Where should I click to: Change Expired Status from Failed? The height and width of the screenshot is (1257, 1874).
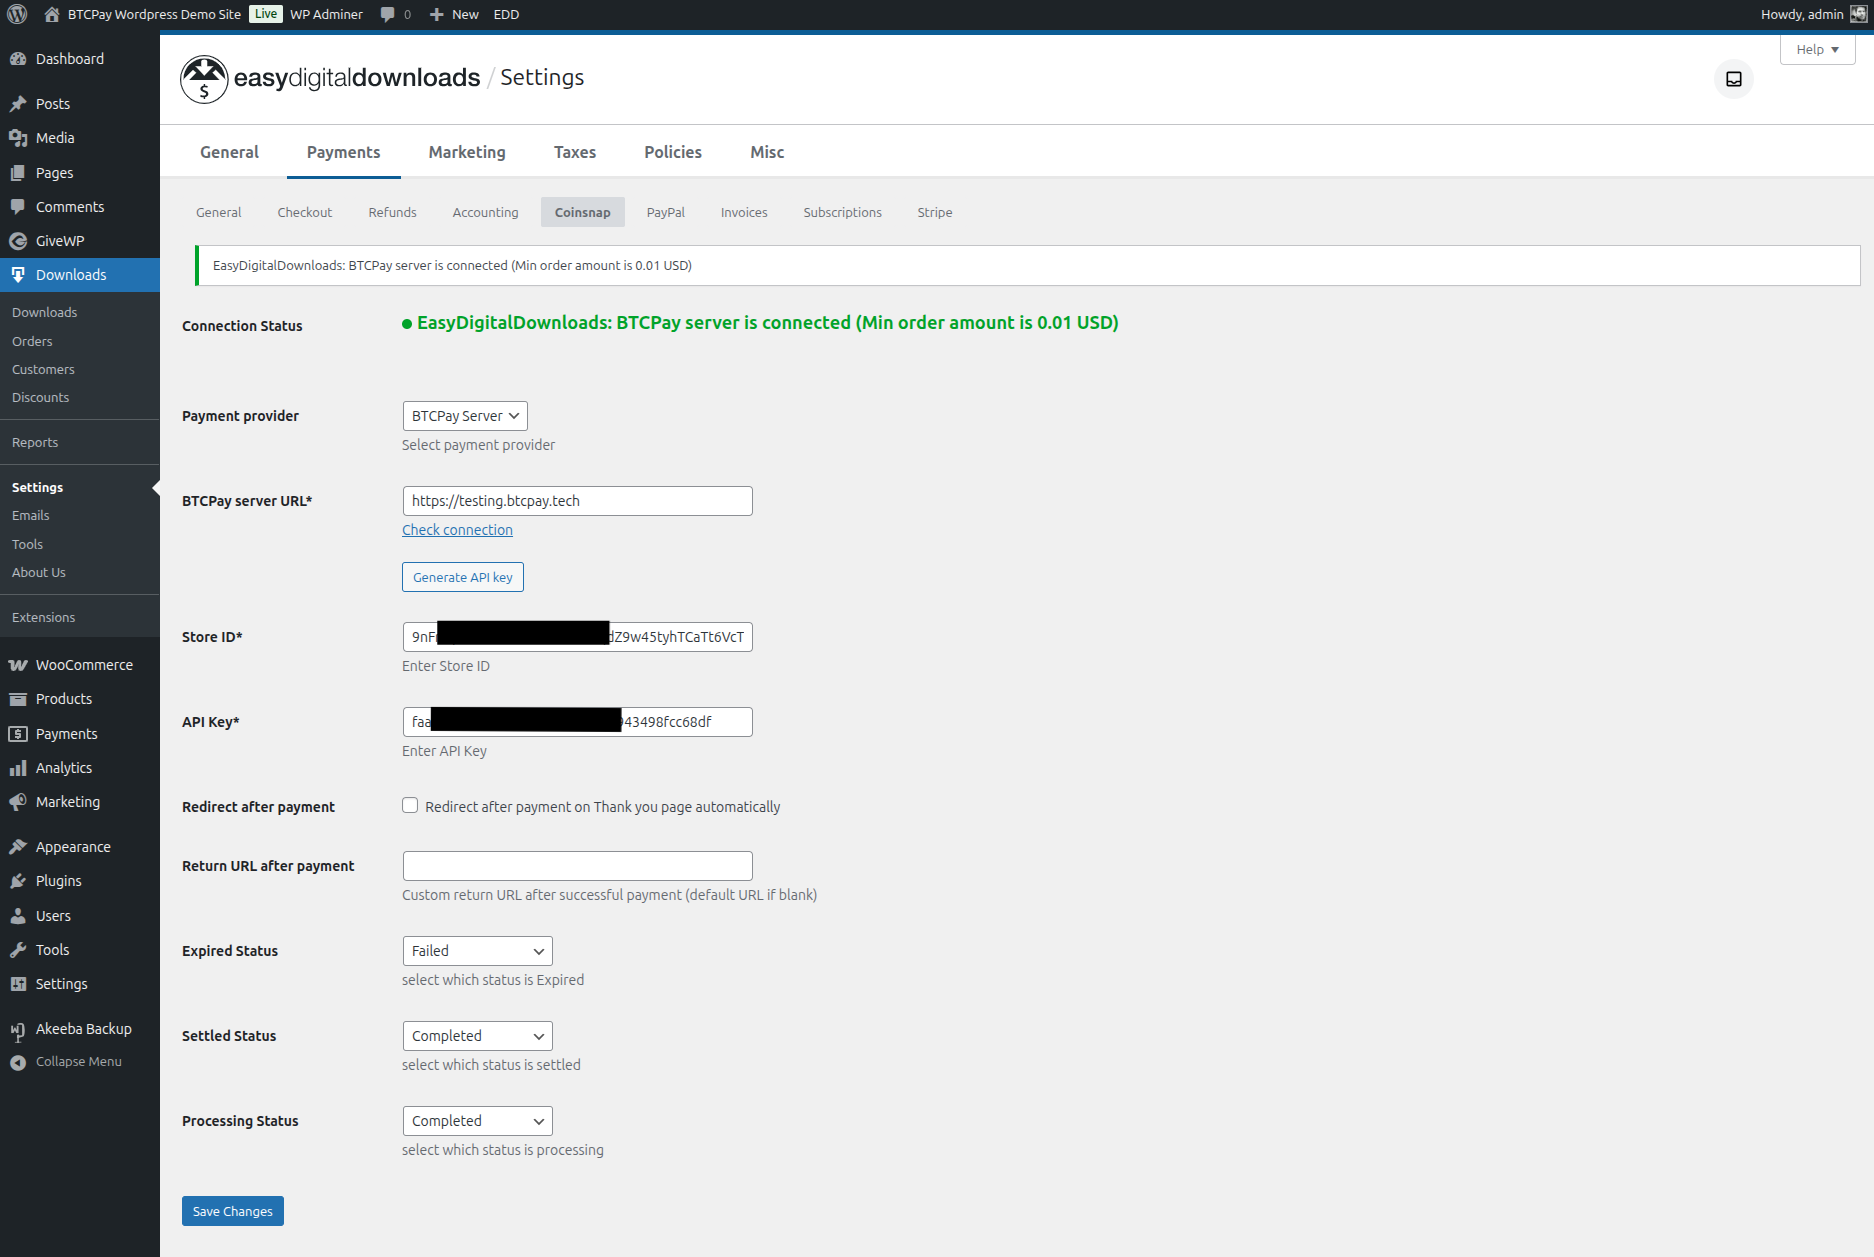(476, 950)
